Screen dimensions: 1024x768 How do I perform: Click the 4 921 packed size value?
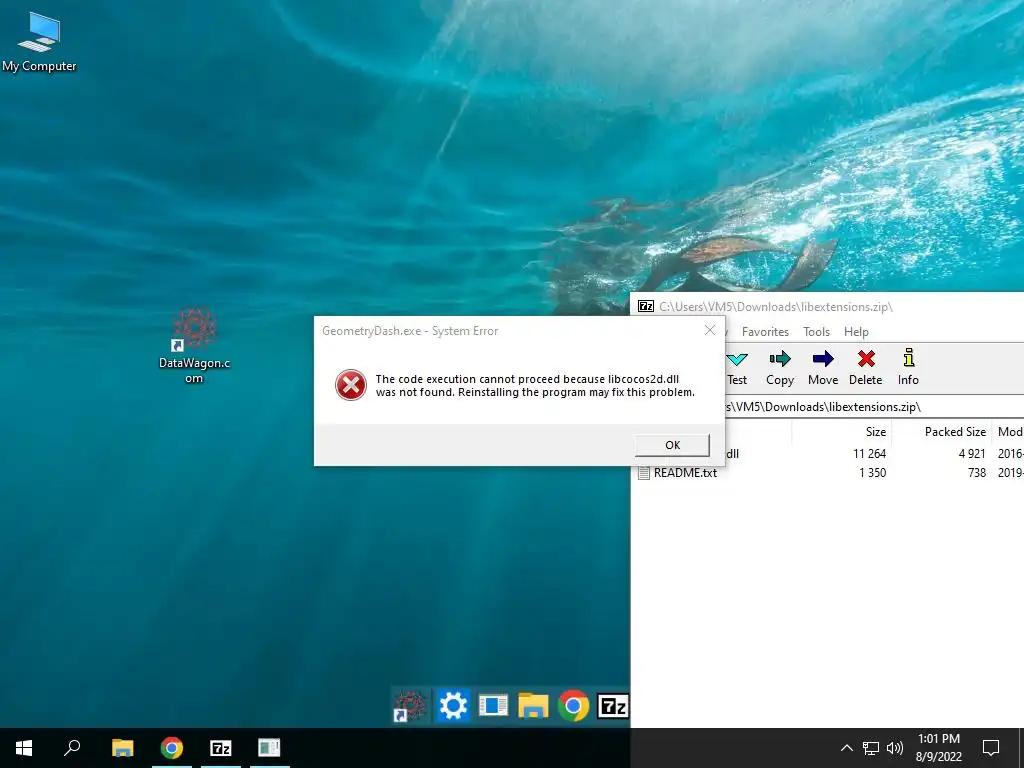point(972,453)
